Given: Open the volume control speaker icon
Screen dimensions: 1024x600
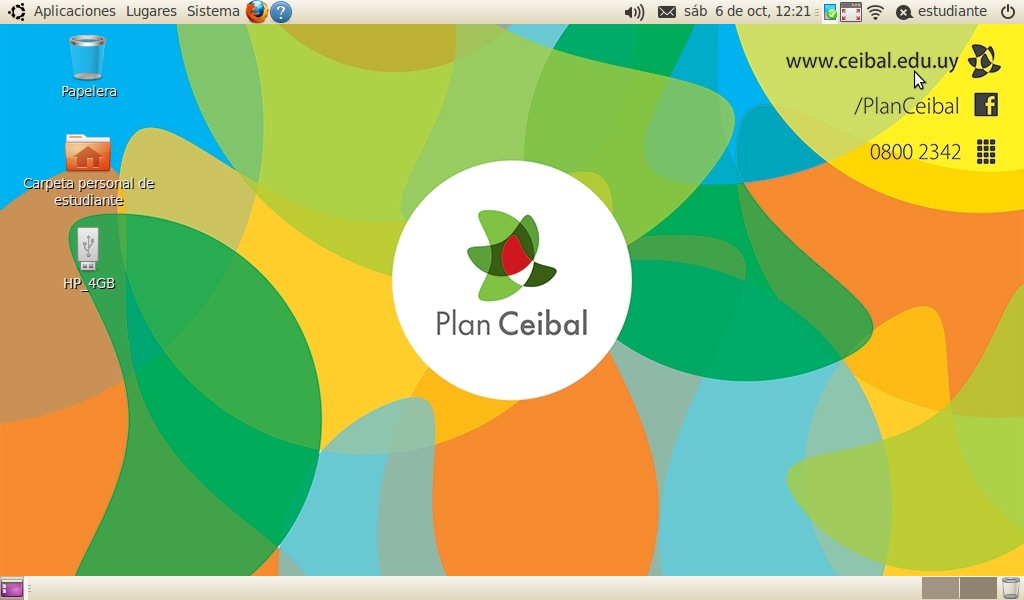Looking at the screenshot, I should pos(633,12).
